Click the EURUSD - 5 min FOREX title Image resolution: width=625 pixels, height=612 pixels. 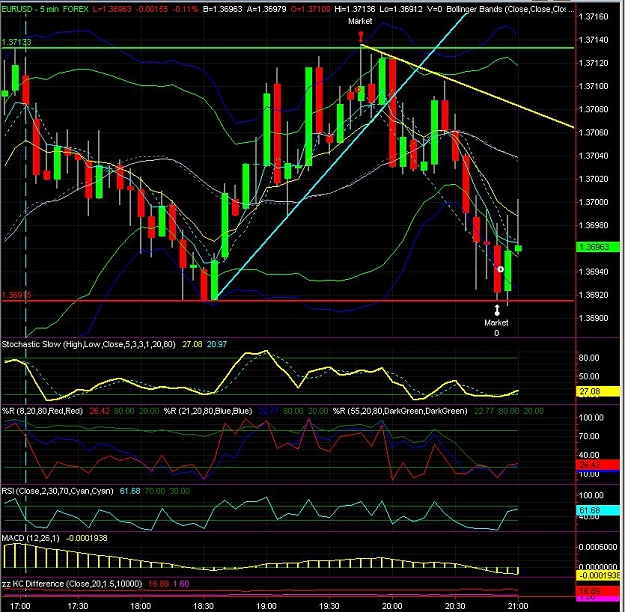(x=45, y=8)
